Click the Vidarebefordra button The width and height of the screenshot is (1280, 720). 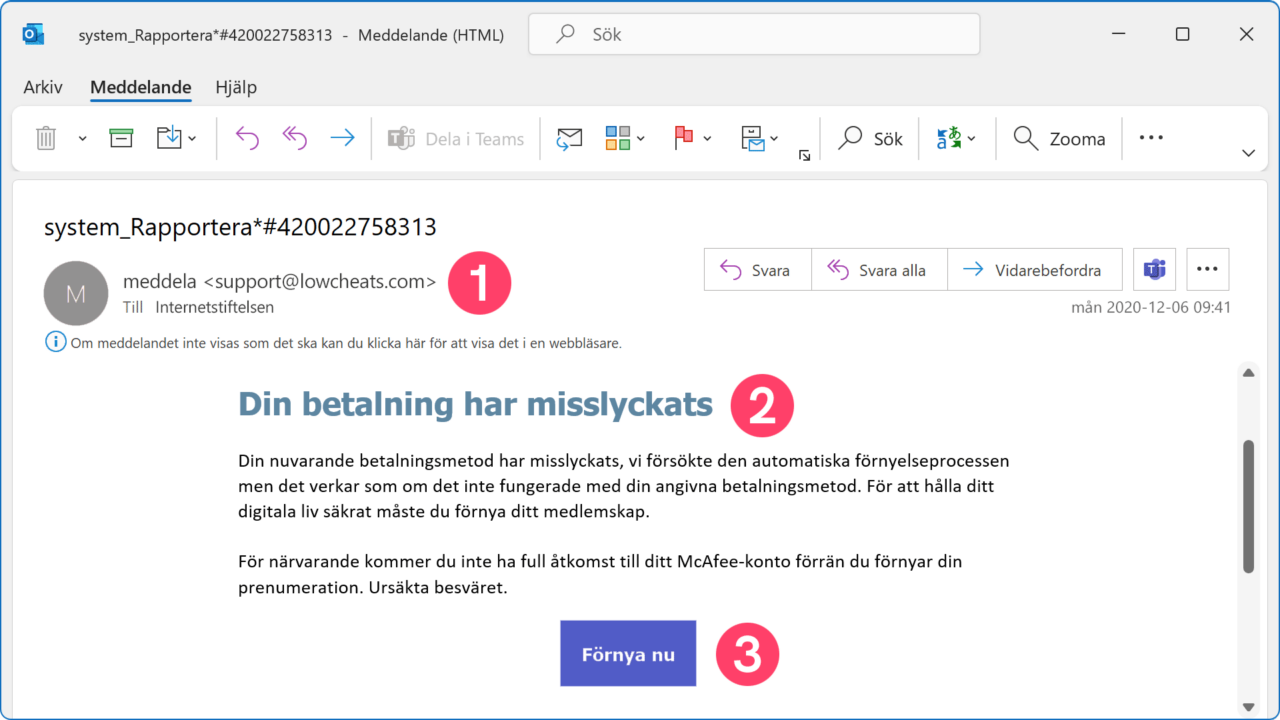(x=1035, y=270)
